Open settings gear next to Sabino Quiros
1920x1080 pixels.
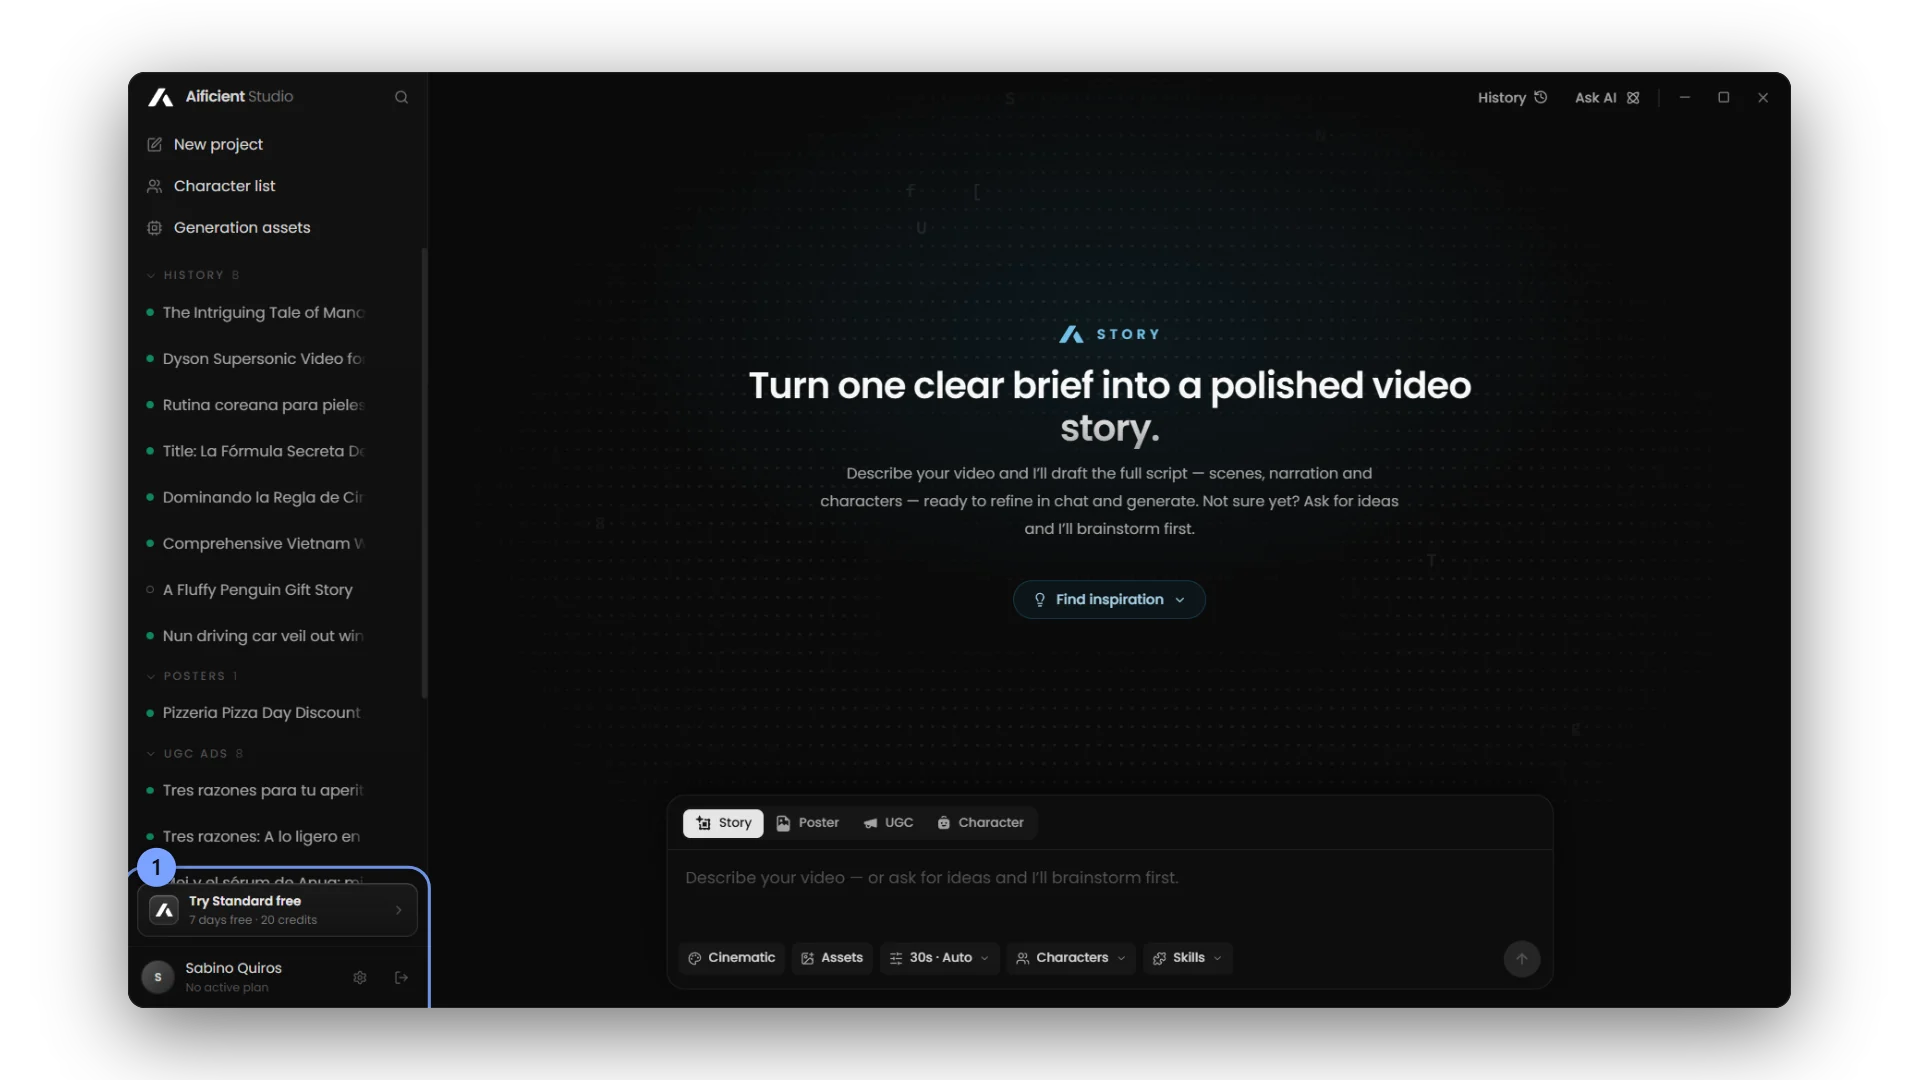(x=360, y=977)
